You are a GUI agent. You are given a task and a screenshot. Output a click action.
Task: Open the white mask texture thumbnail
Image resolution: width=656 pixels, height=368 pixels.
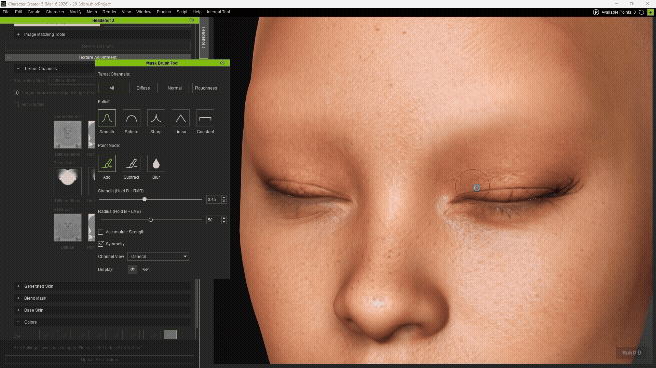(x=68, y=181)
